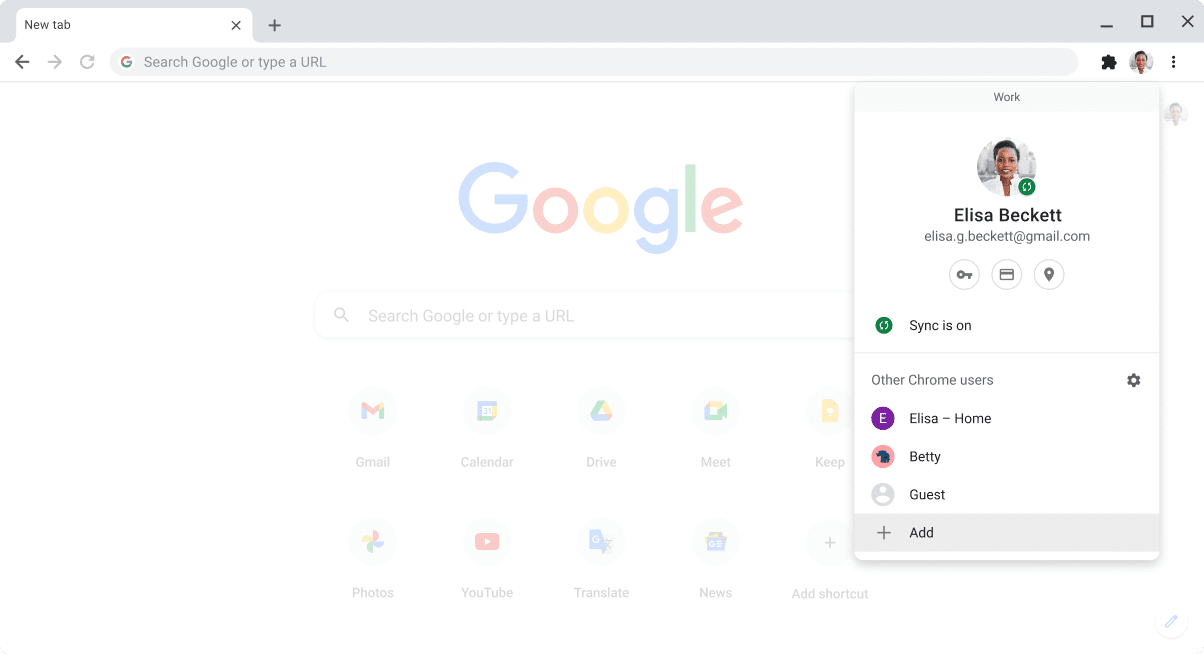Open the Drive shortcut

tap(601, 428)
